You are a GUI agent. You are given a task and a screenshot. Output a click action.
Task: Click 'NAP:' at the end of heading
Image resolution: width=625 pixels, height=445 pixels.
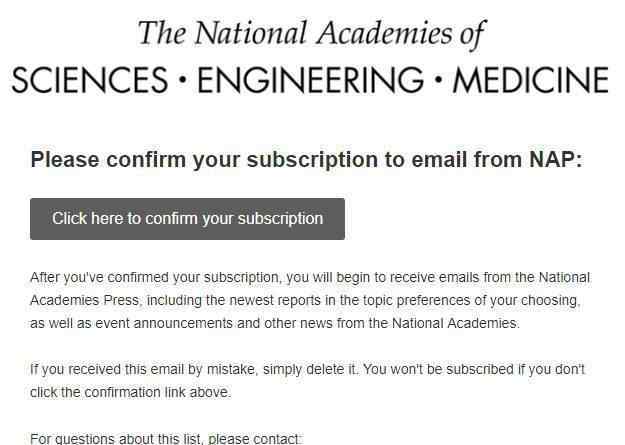[556, 159]
